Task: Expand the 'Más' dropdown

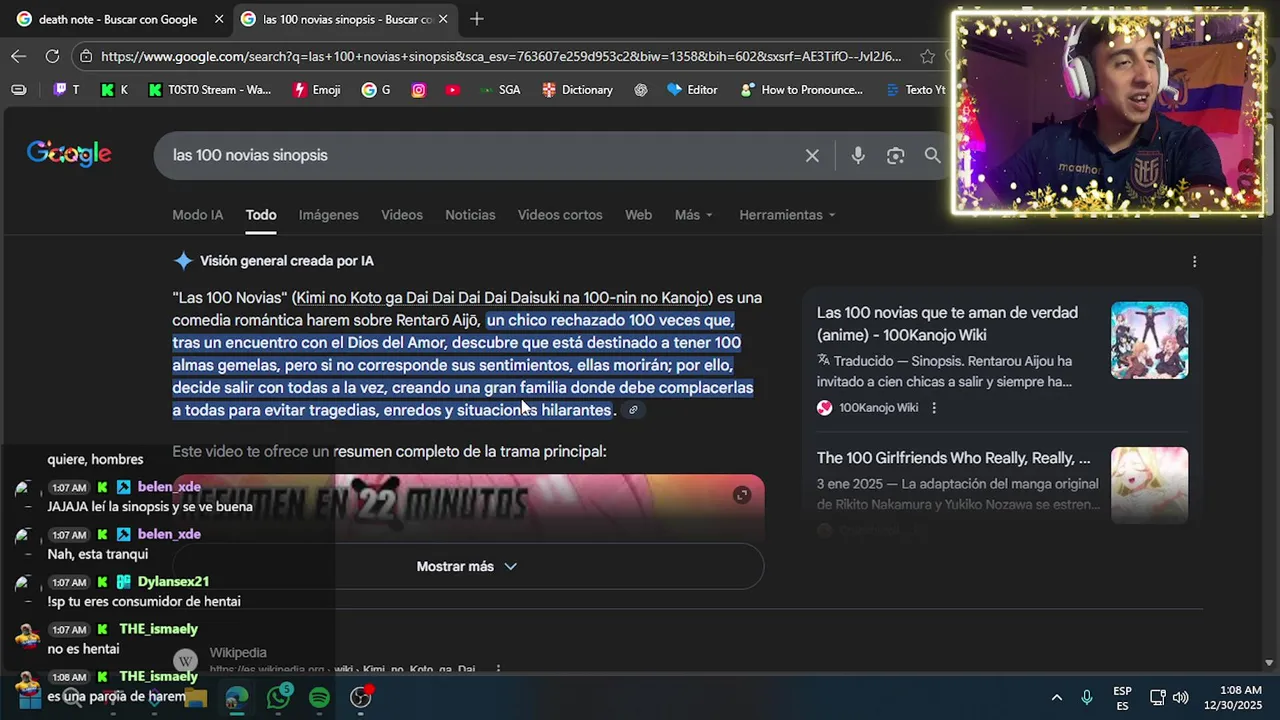Action: point(694,215)
